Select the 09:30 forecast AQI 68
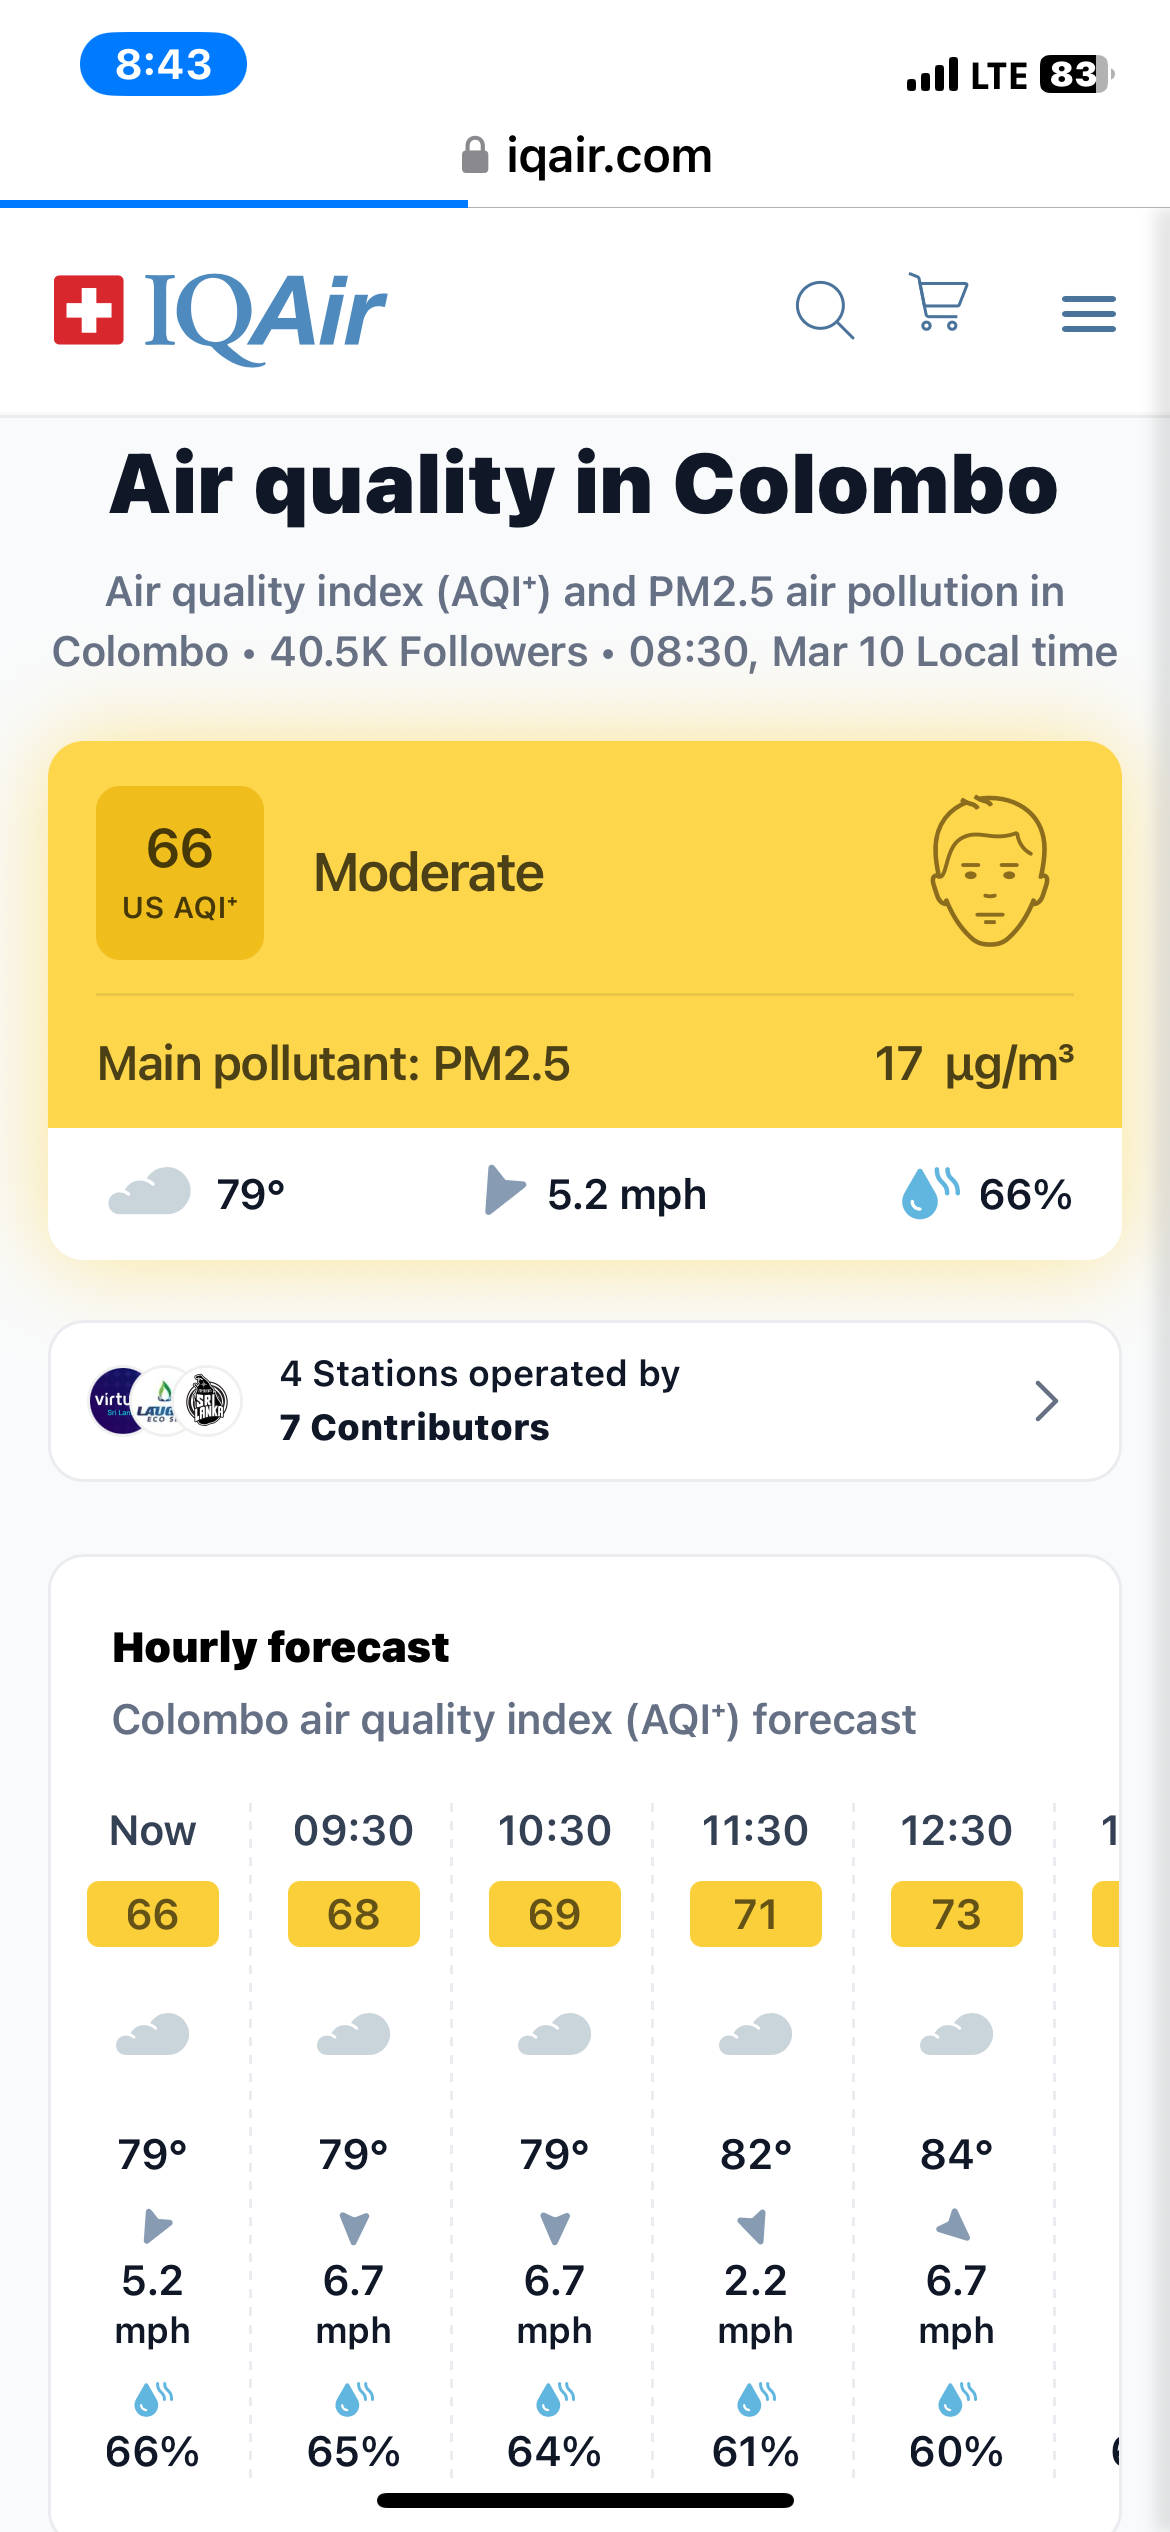The image size is (1170, 2532). [x=353, y=1914]
